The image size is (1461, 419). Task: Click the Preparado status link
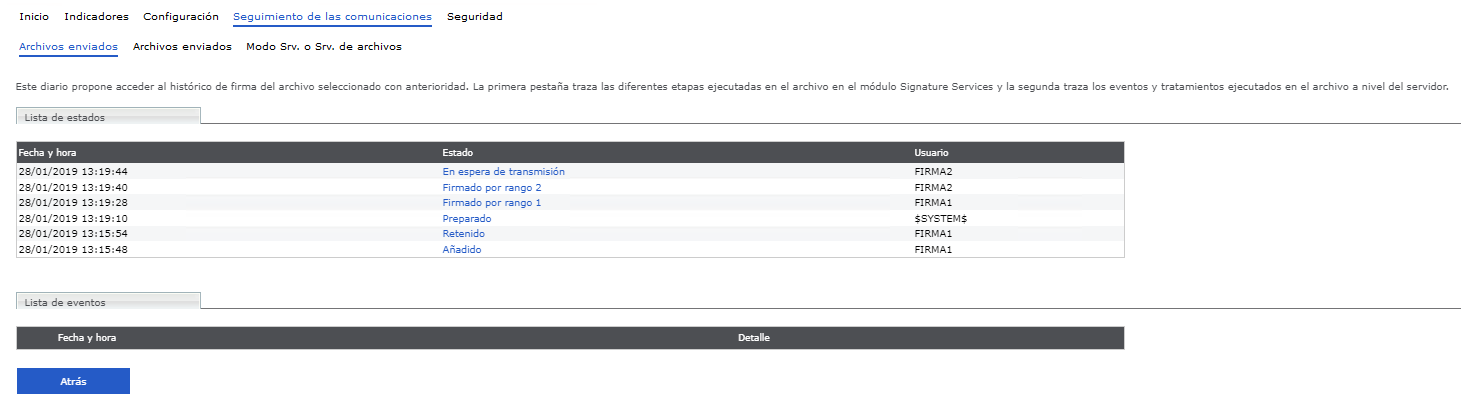pos(466,219)
